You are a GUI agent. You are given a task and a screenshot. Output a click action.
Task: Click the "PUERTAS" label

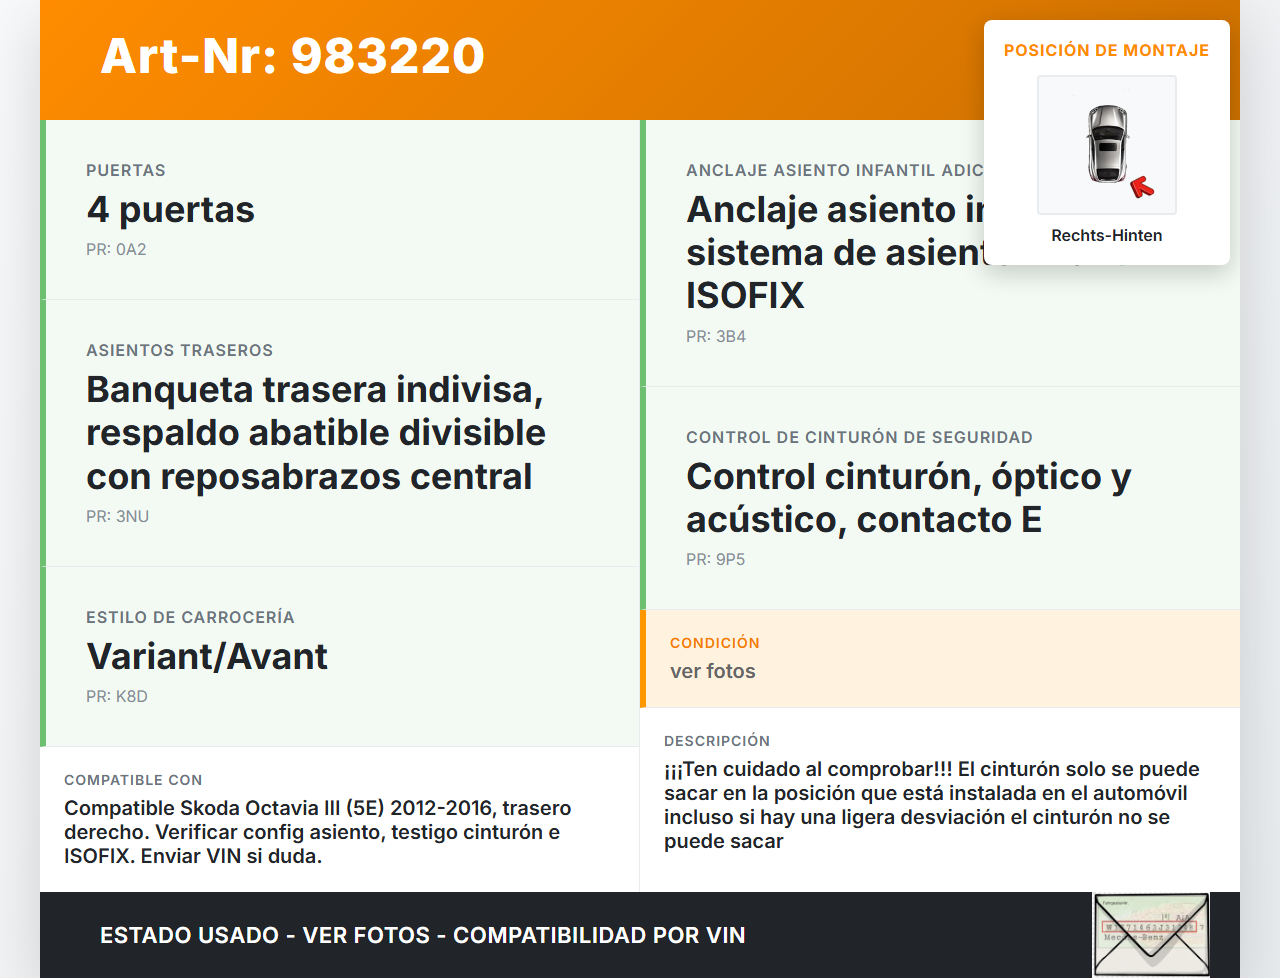[x=126, y=171]
